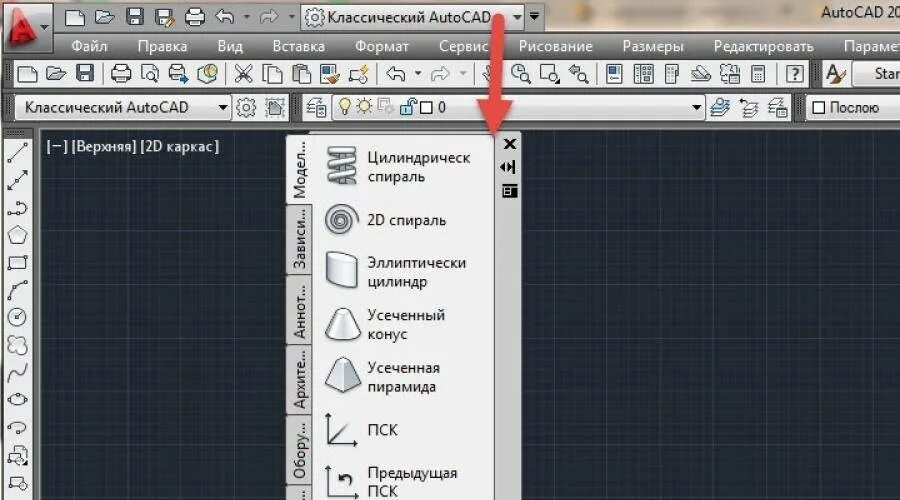The height and width of the screenshot is (500, 900).
Task: Switch to the Зависи... palette tab
Action: pos(299,239)
